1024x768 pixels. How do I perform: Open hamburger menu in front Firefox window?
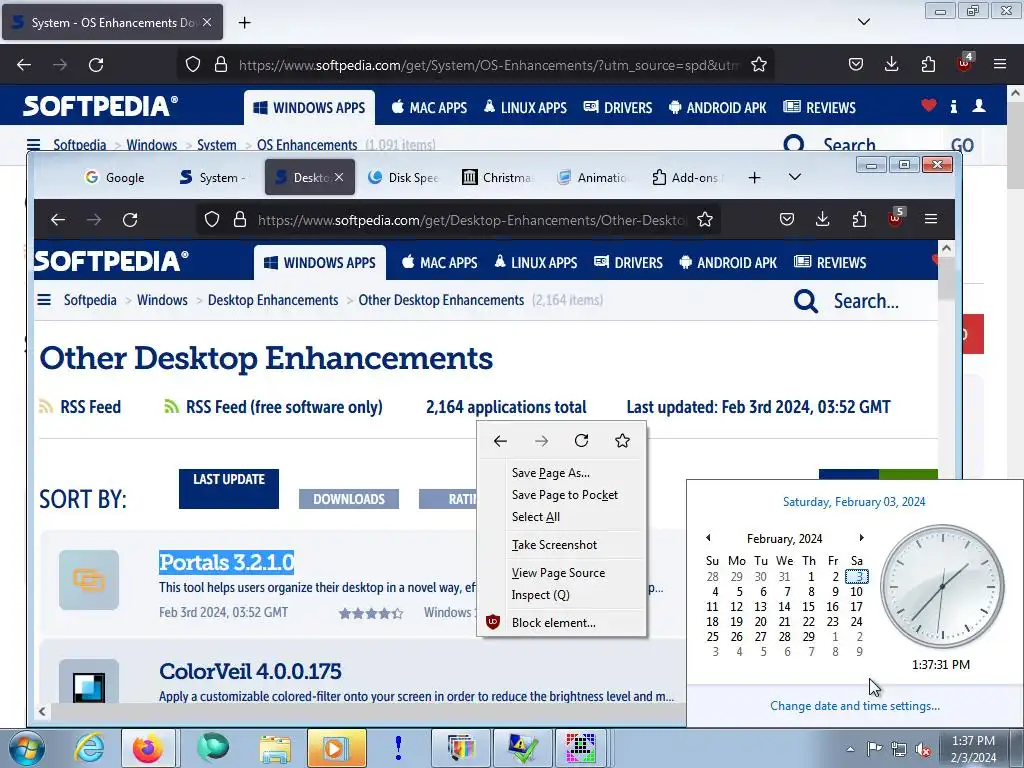[x=931, y=219]
